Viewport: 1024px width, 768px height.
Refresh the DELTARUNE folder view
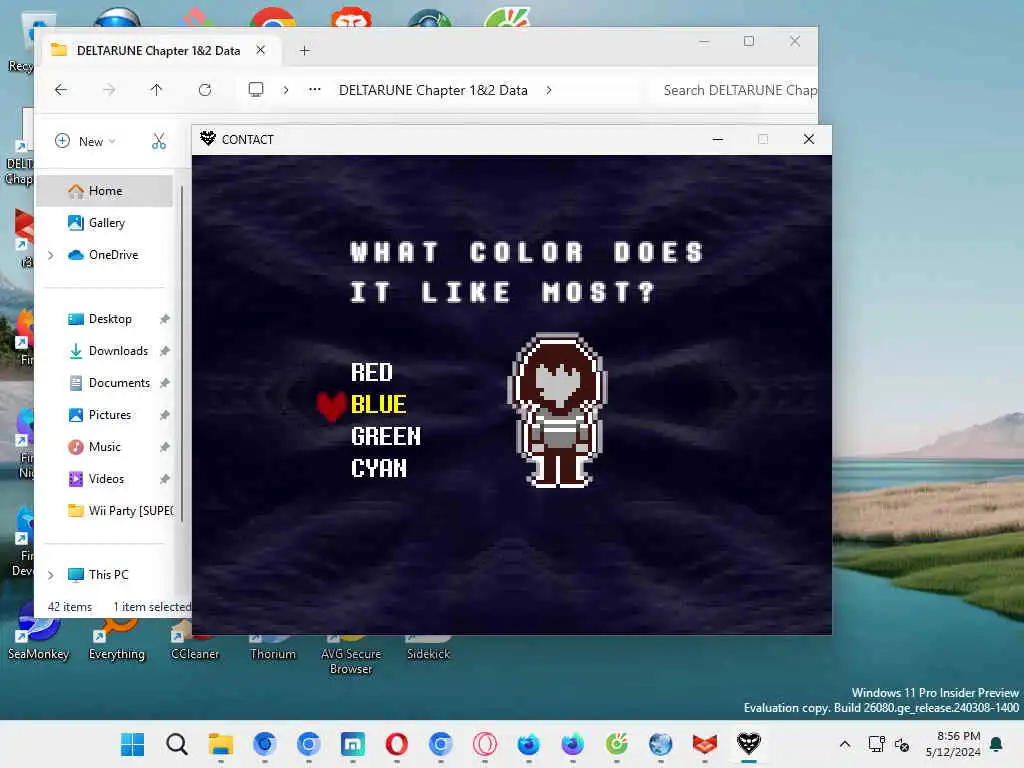pos(205,90)
